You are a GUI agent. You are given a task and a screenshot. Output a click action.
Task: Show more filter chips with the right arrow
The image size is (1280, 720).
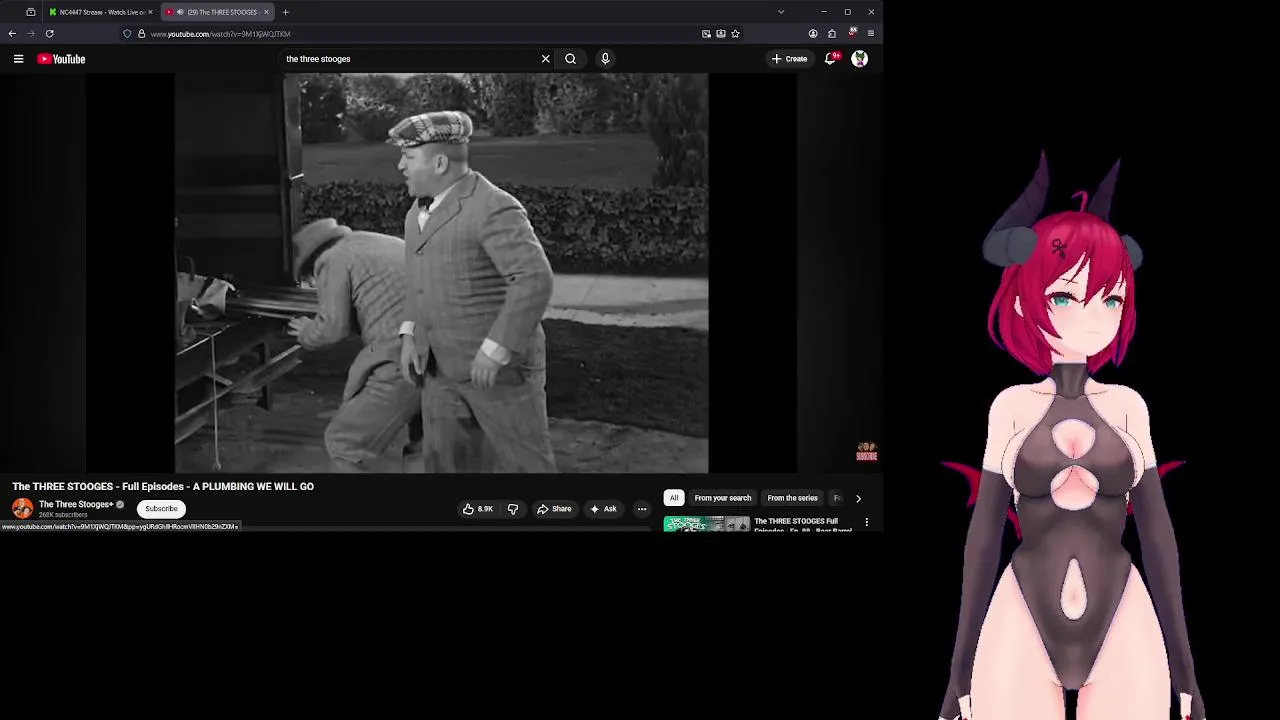tap(858, 498)
